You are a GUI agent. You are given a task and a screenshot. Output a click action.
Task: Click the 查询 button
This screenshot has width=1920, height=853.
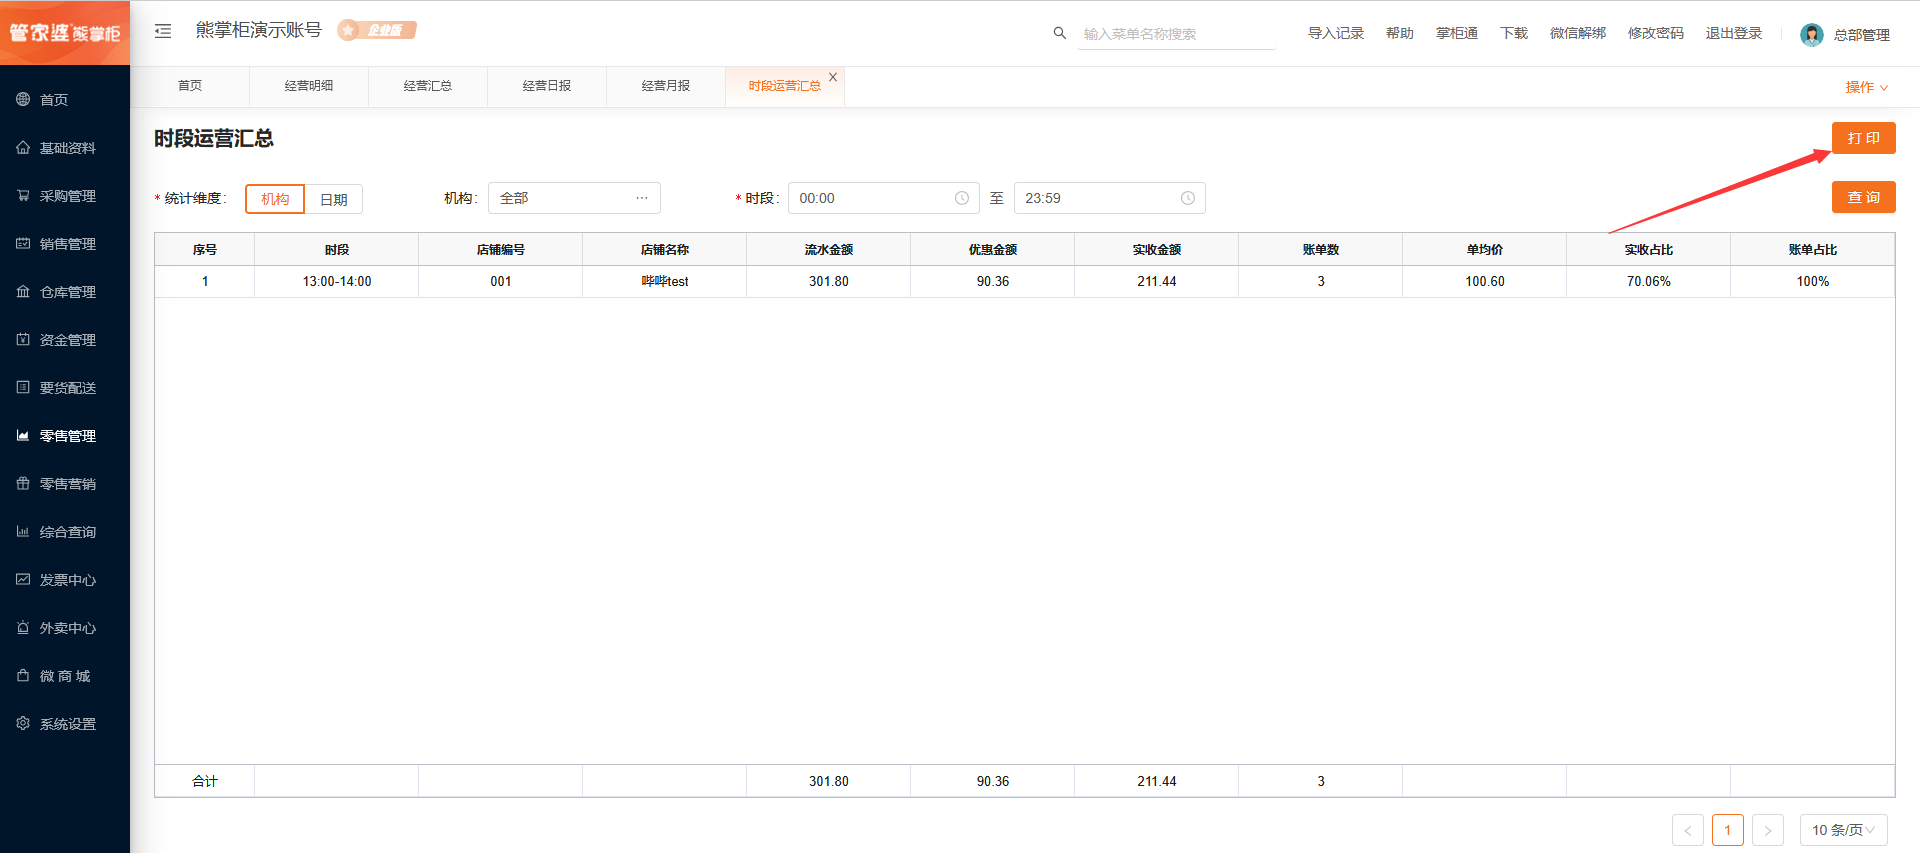pyautogui.click(x=1863, y=197)
